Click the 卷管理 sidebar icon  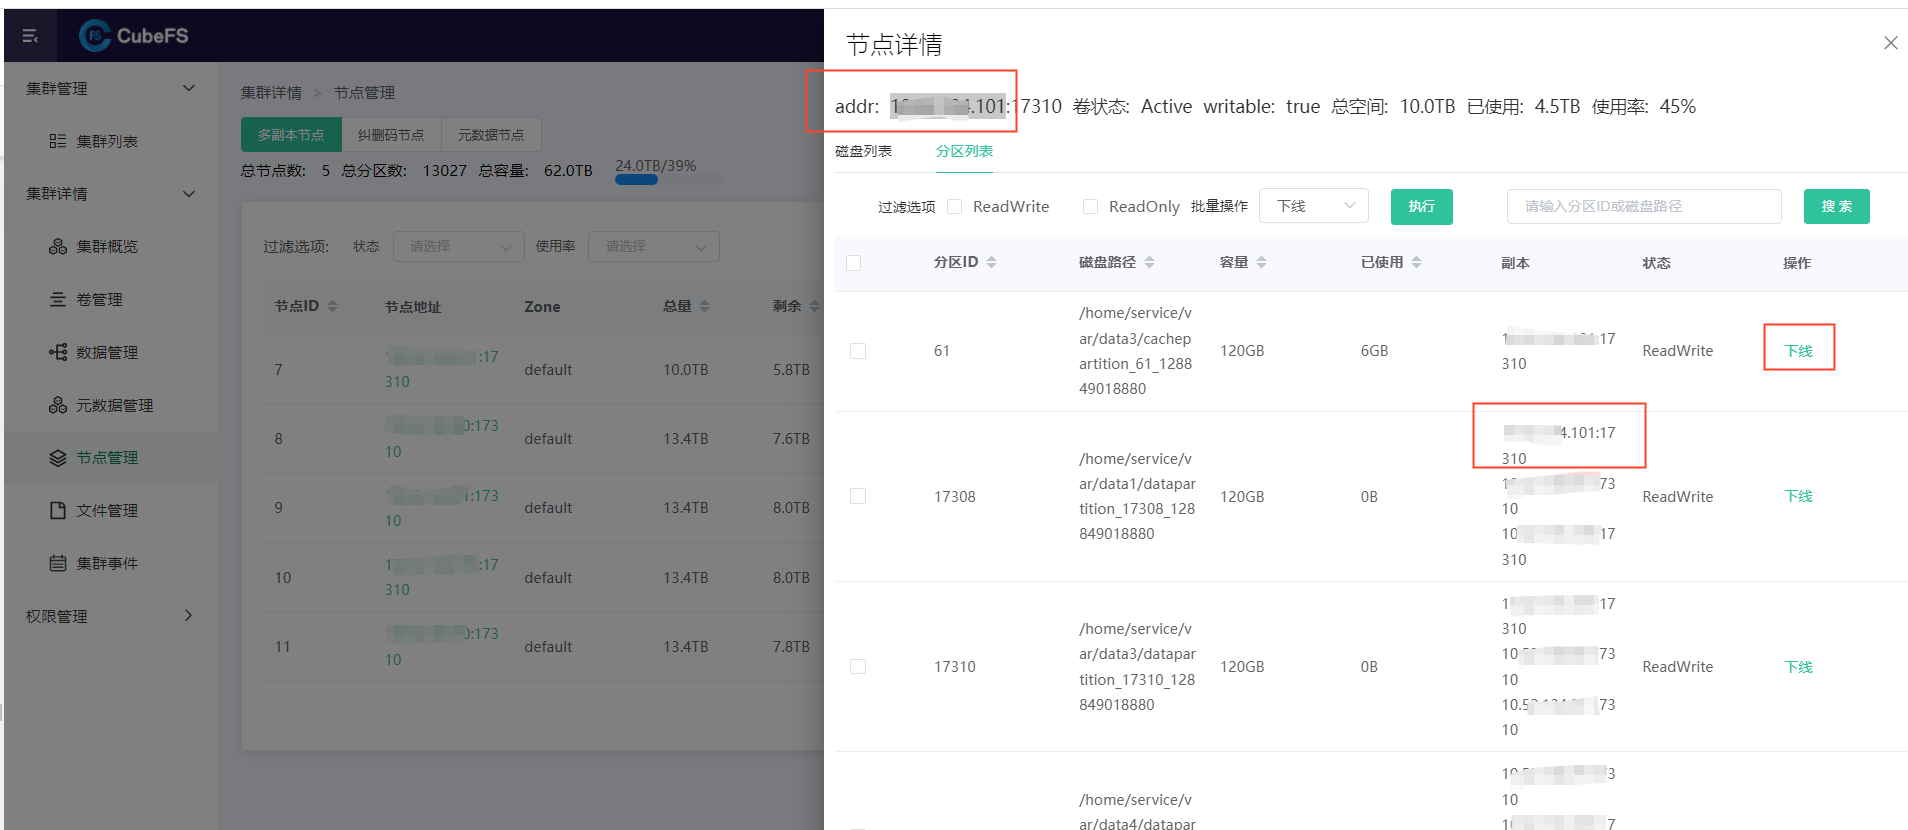point(58,299)
